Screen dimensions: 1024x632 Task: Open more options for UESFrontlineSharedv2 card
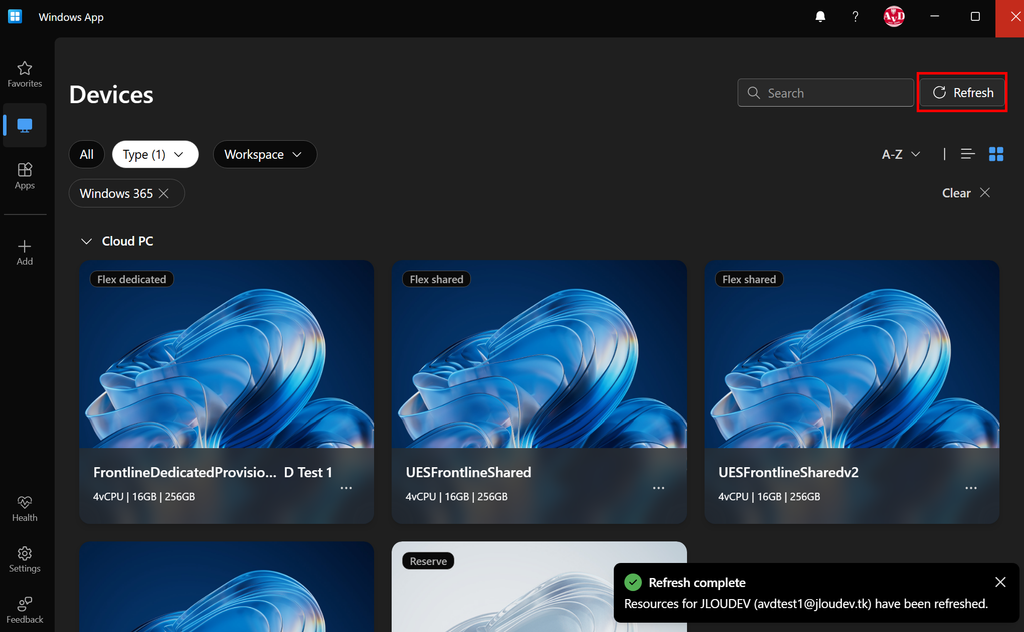coord(971,488)
